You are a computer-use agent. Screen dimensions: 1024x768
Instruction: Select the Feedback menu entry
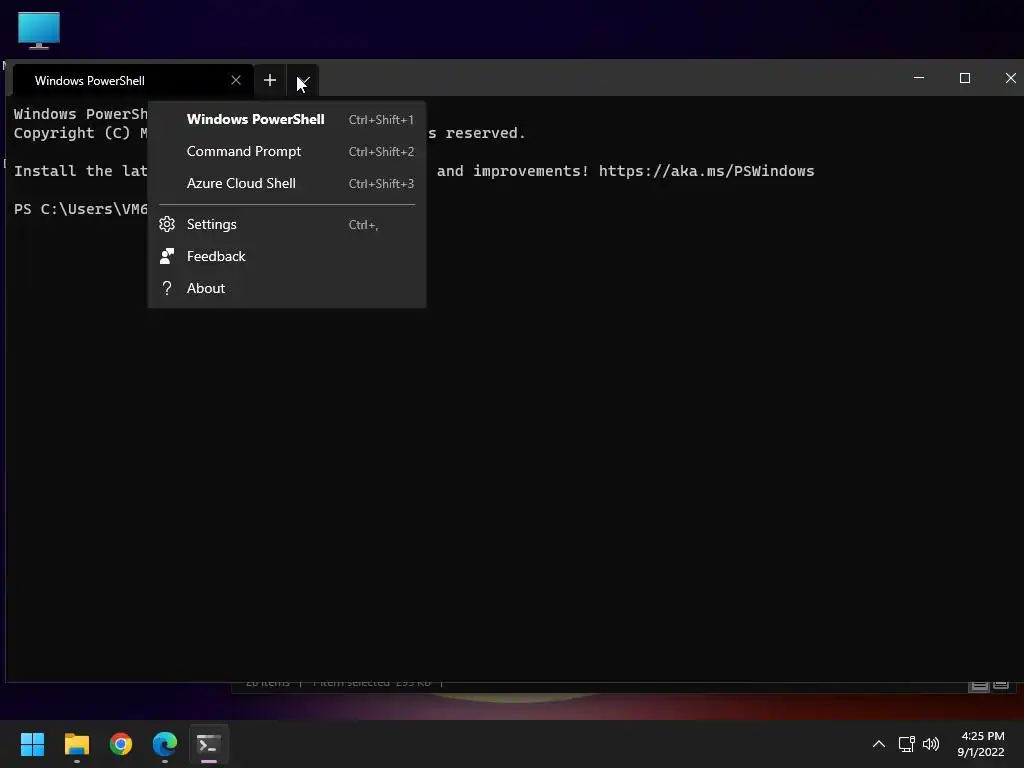(287, 257)
